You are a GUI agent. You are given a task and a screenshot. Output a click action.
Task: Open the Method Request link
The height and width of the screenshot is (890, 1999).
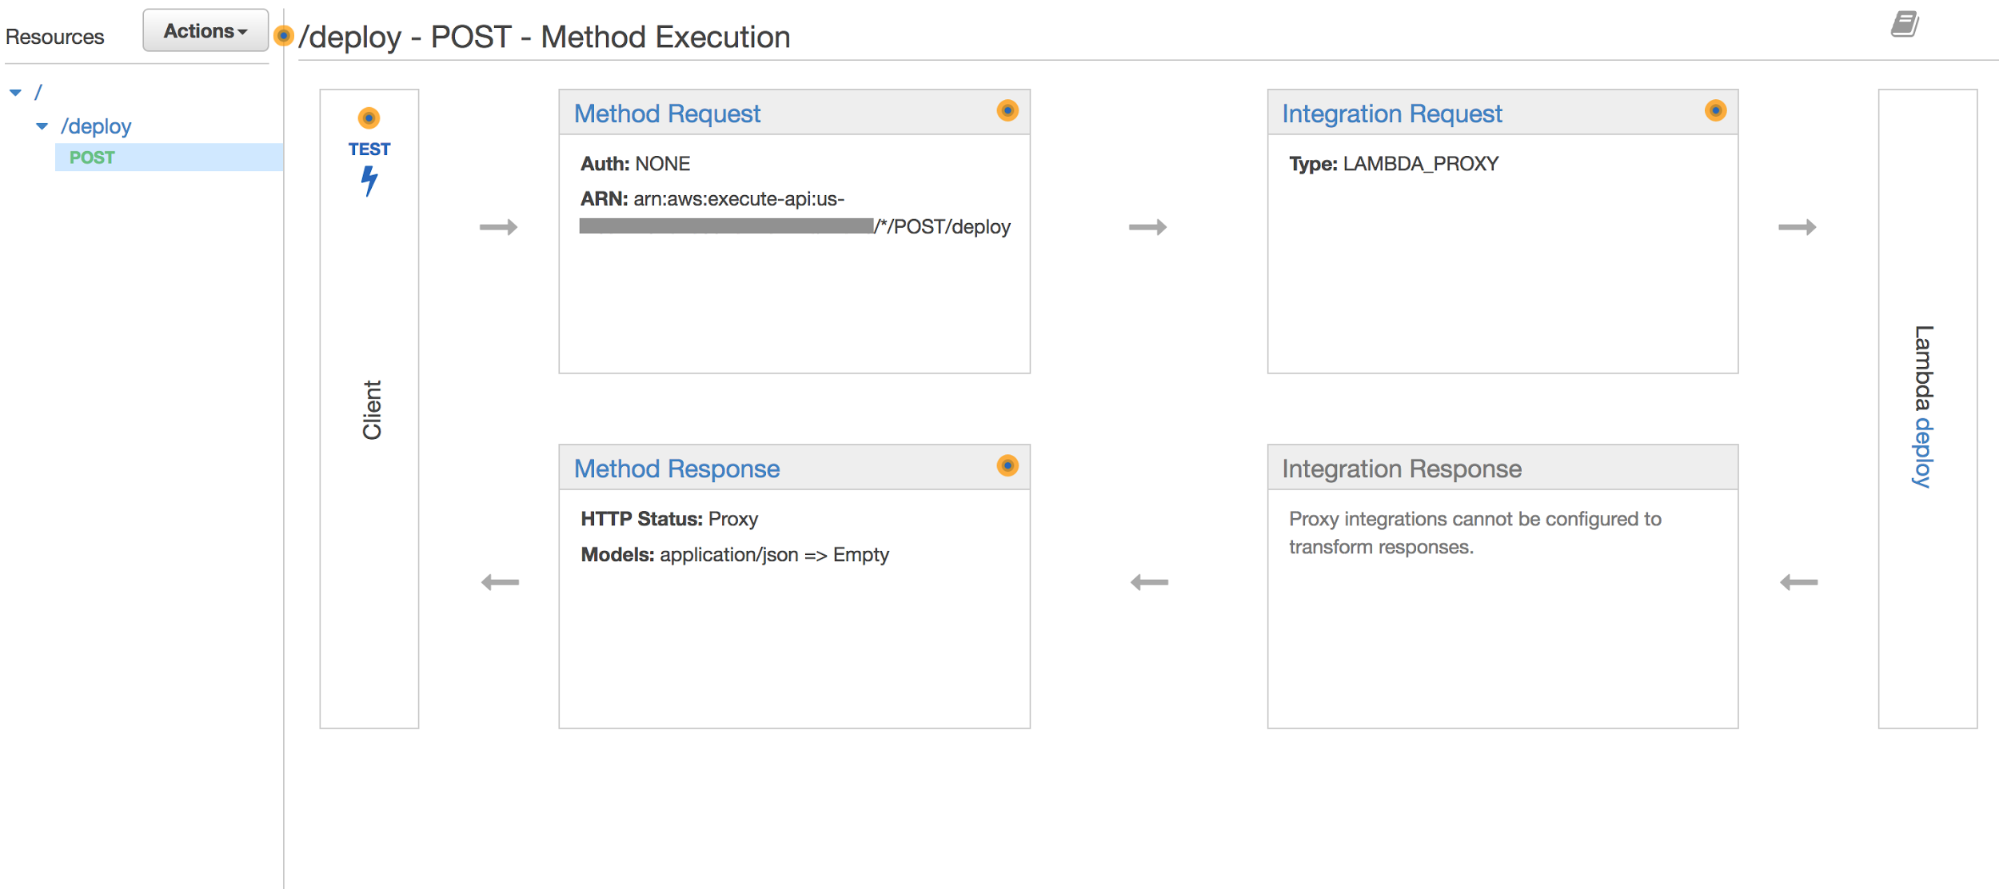click(x=667, y=114)
